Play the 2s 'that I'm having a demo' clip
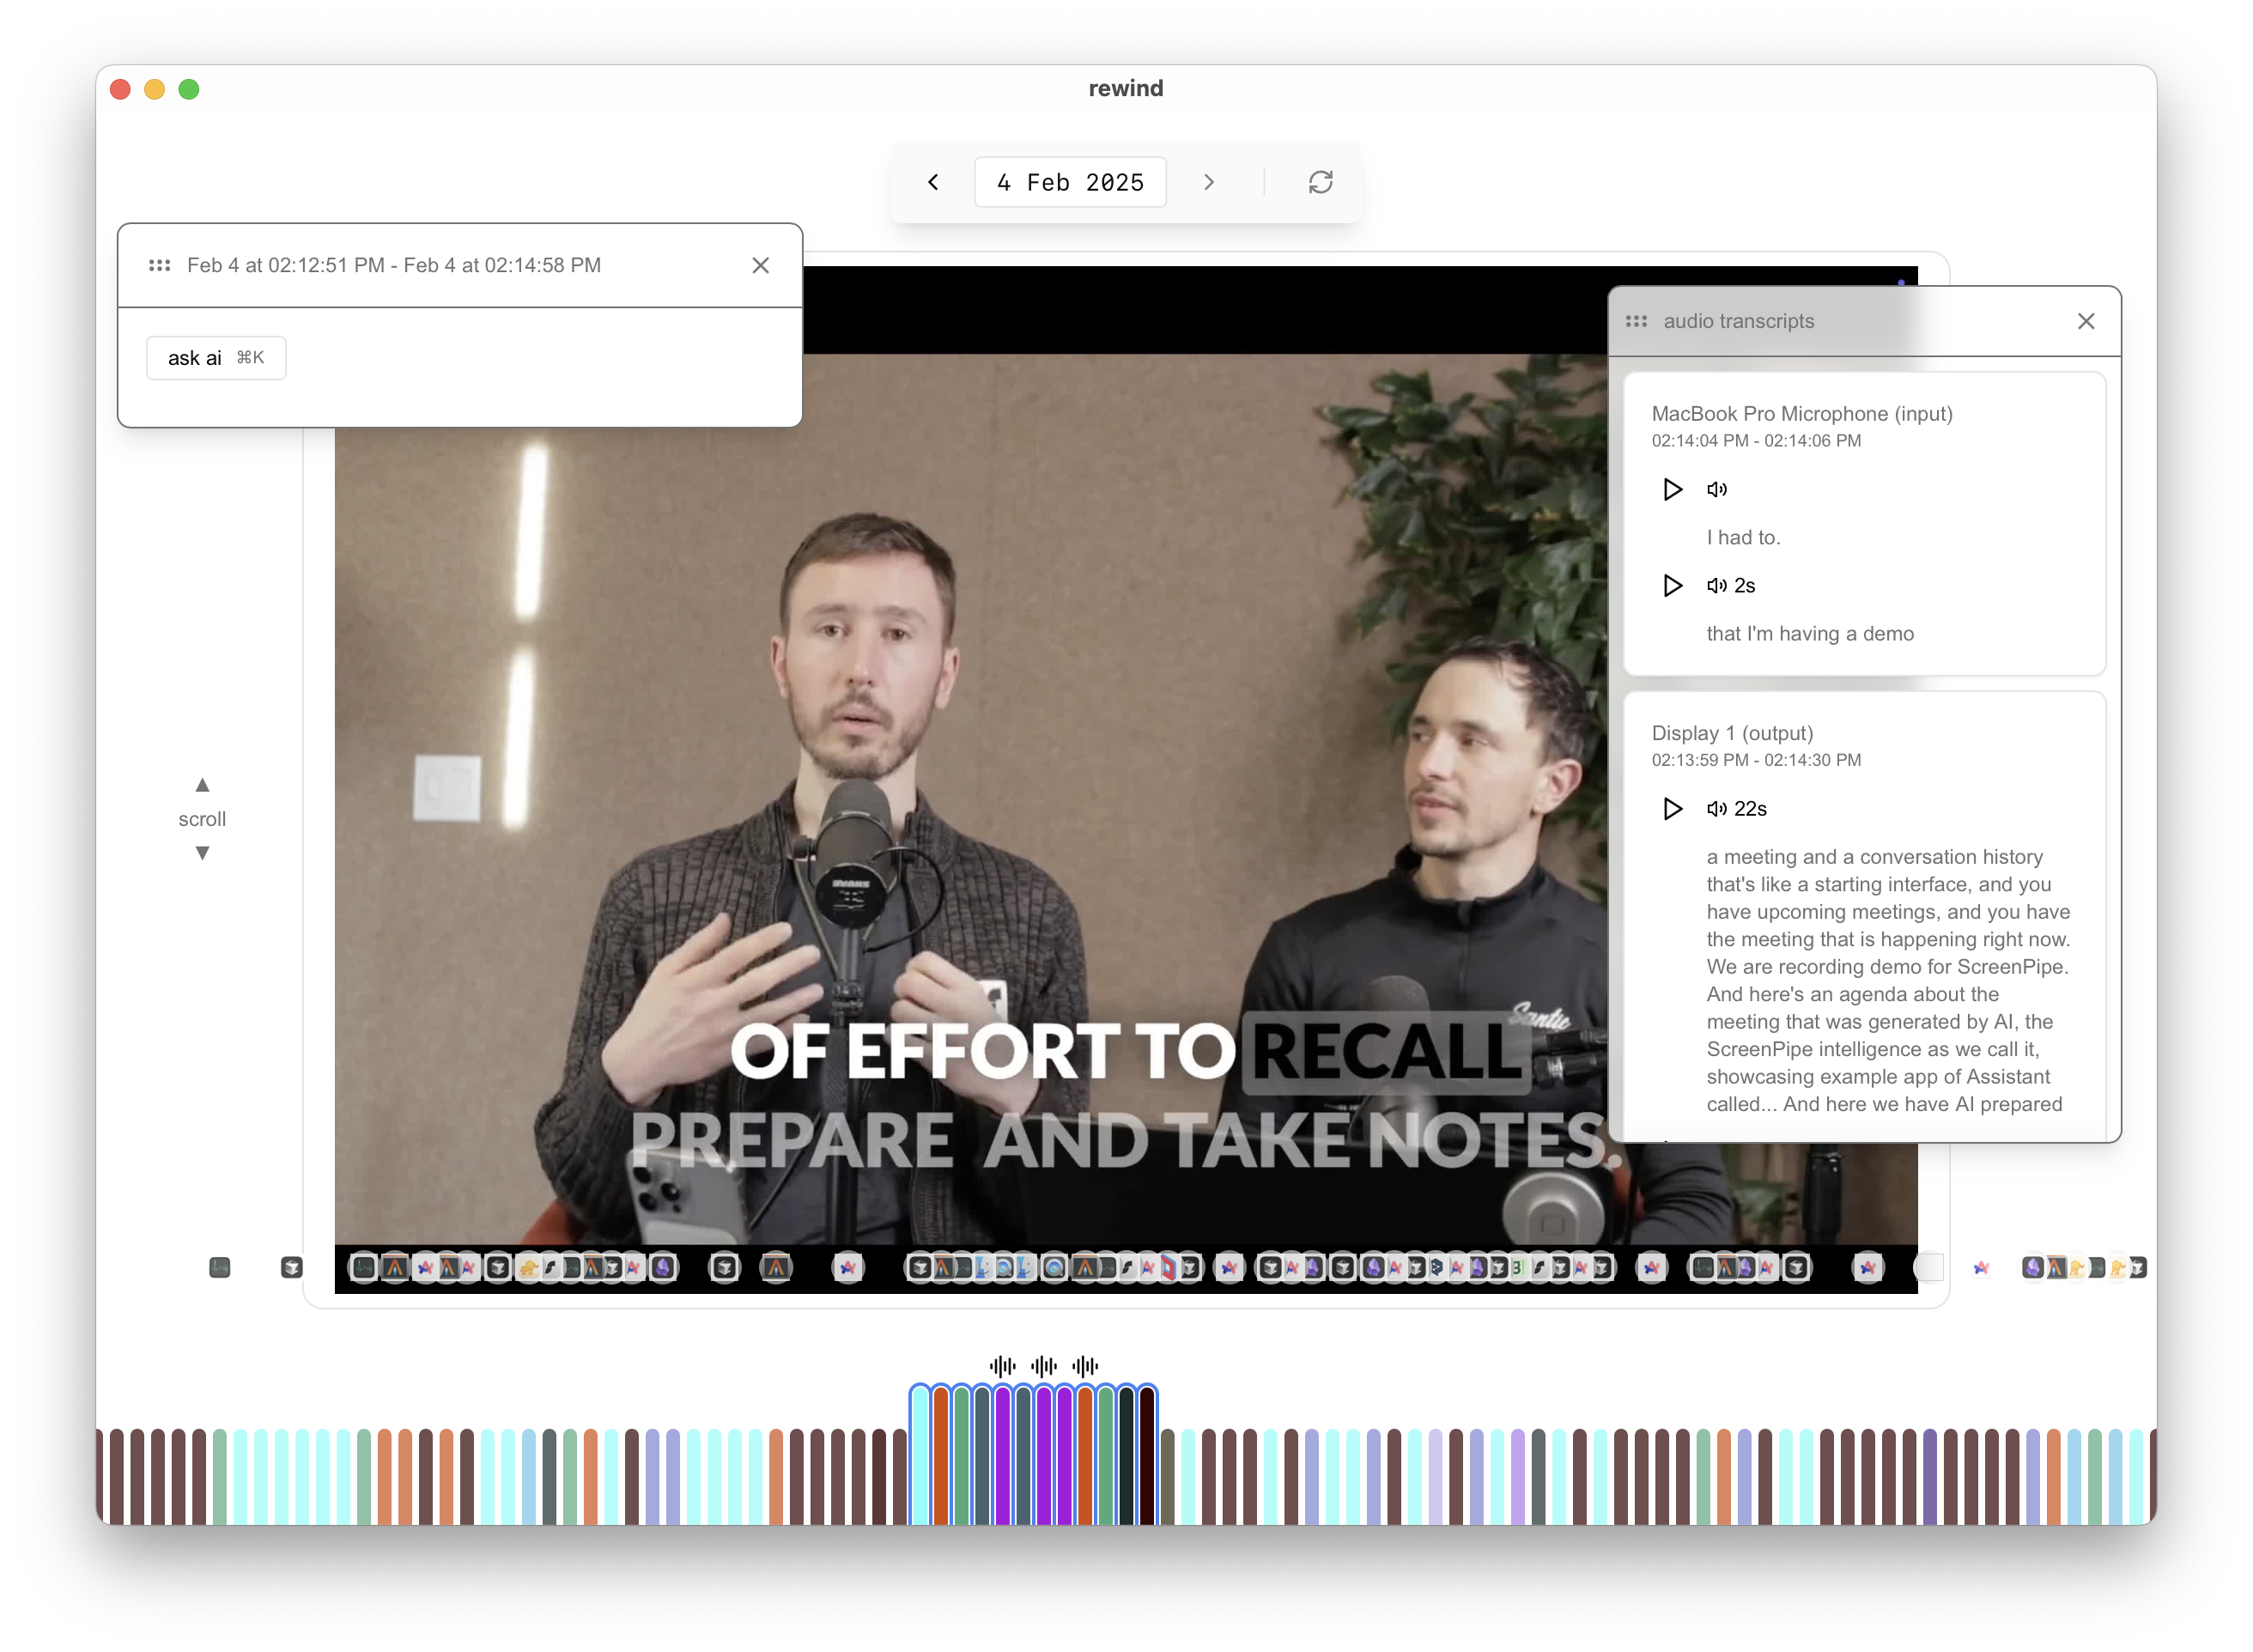 click(1672, 585)
